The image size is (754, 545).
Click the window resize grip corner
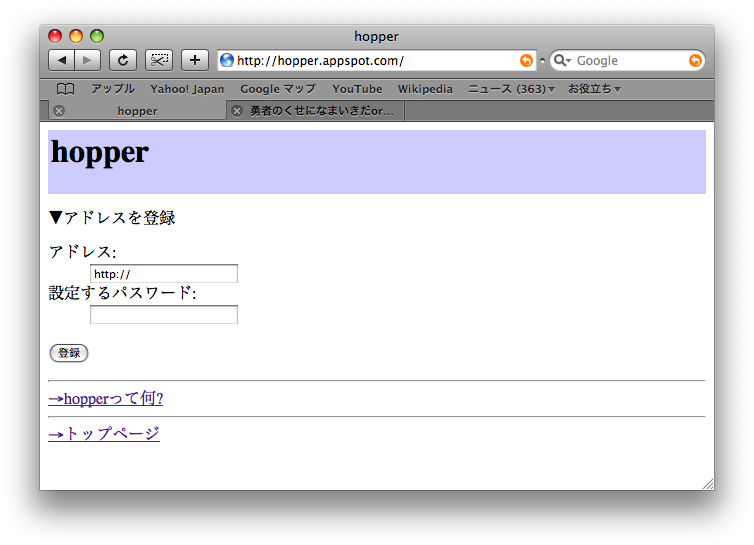click(x=708, y=484)
